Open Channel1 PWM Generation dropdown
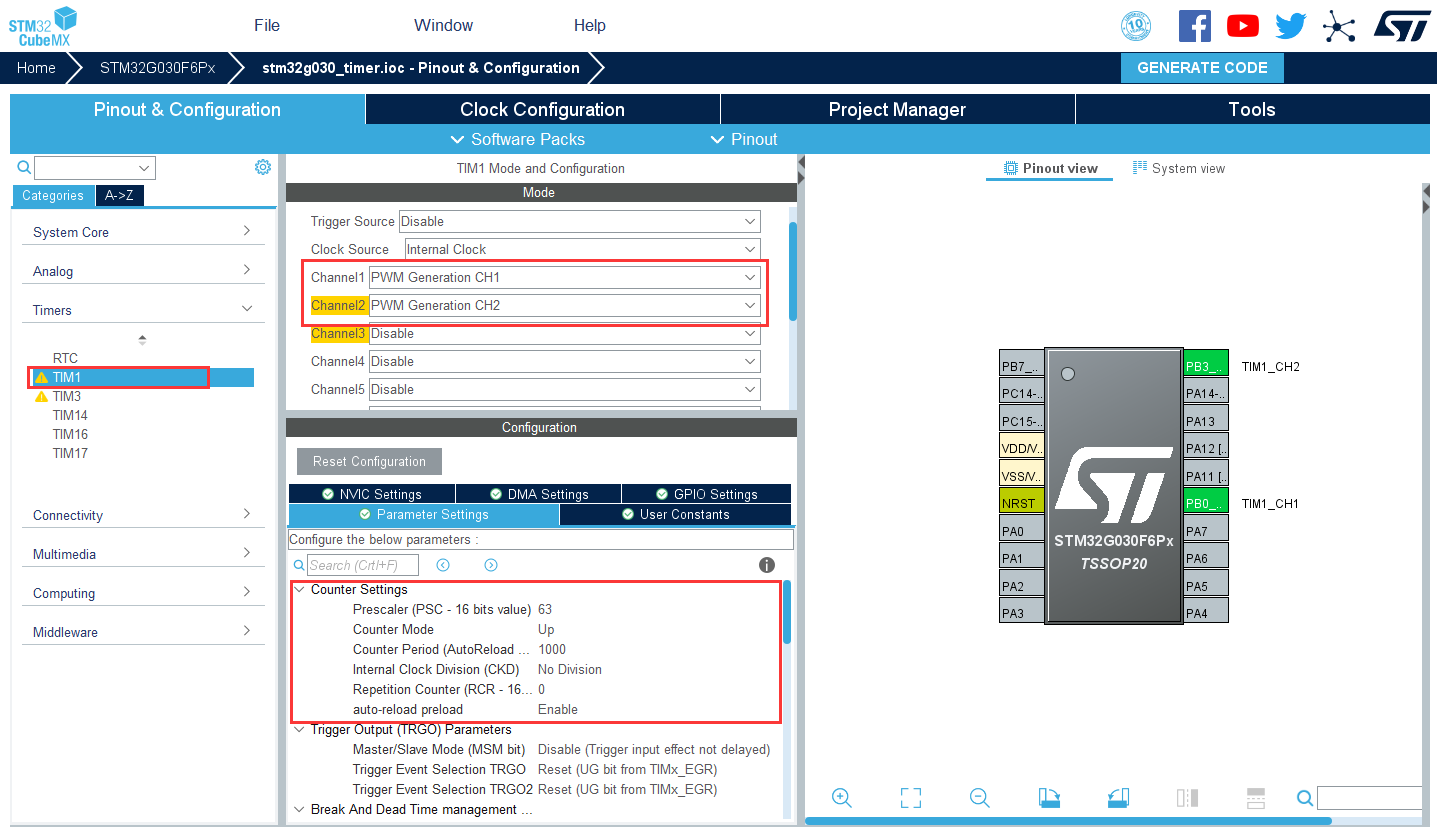 point(564,277)
